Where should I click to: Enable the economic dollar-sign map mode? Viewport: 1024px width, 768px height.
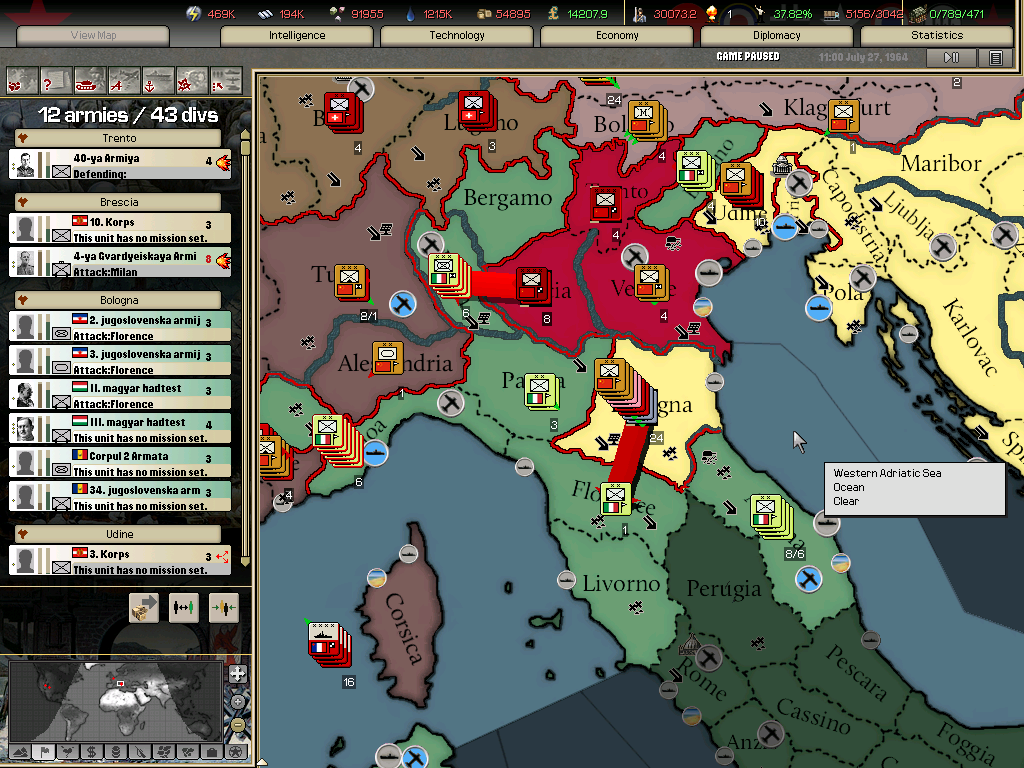pos(91,751)
